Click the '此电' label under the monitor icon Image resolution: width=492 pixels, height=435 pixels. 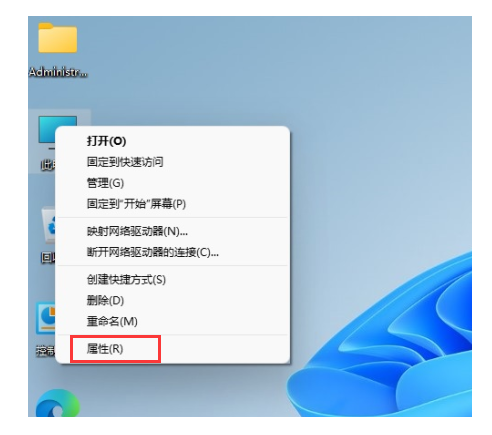[48, 165]
